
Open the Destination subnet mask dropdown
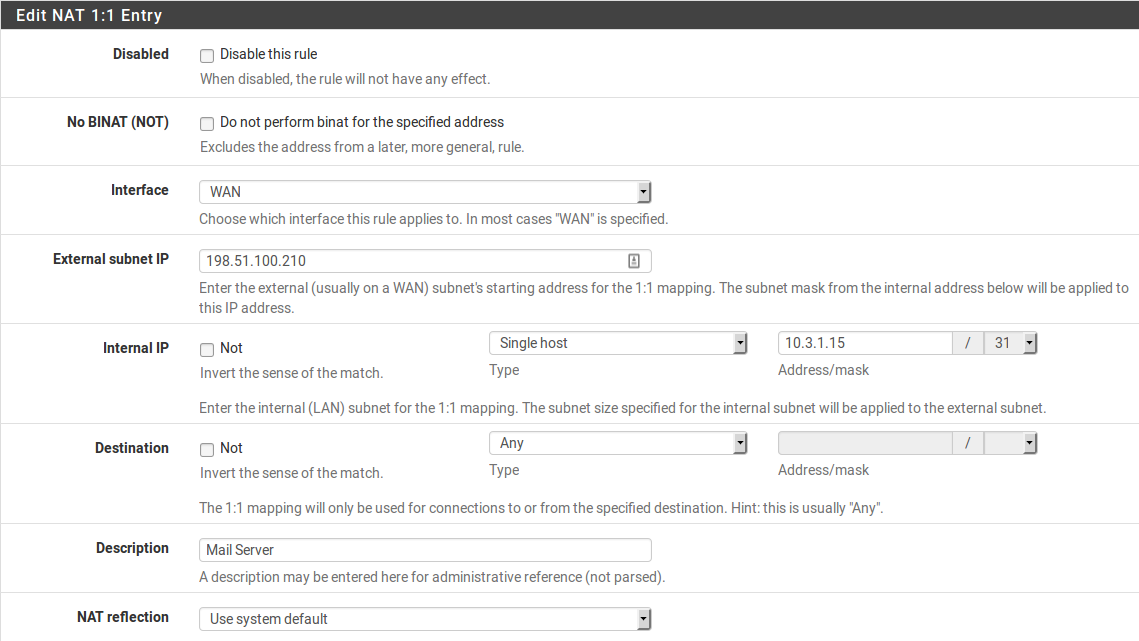pyautogui.click(x=1011, y=443)
